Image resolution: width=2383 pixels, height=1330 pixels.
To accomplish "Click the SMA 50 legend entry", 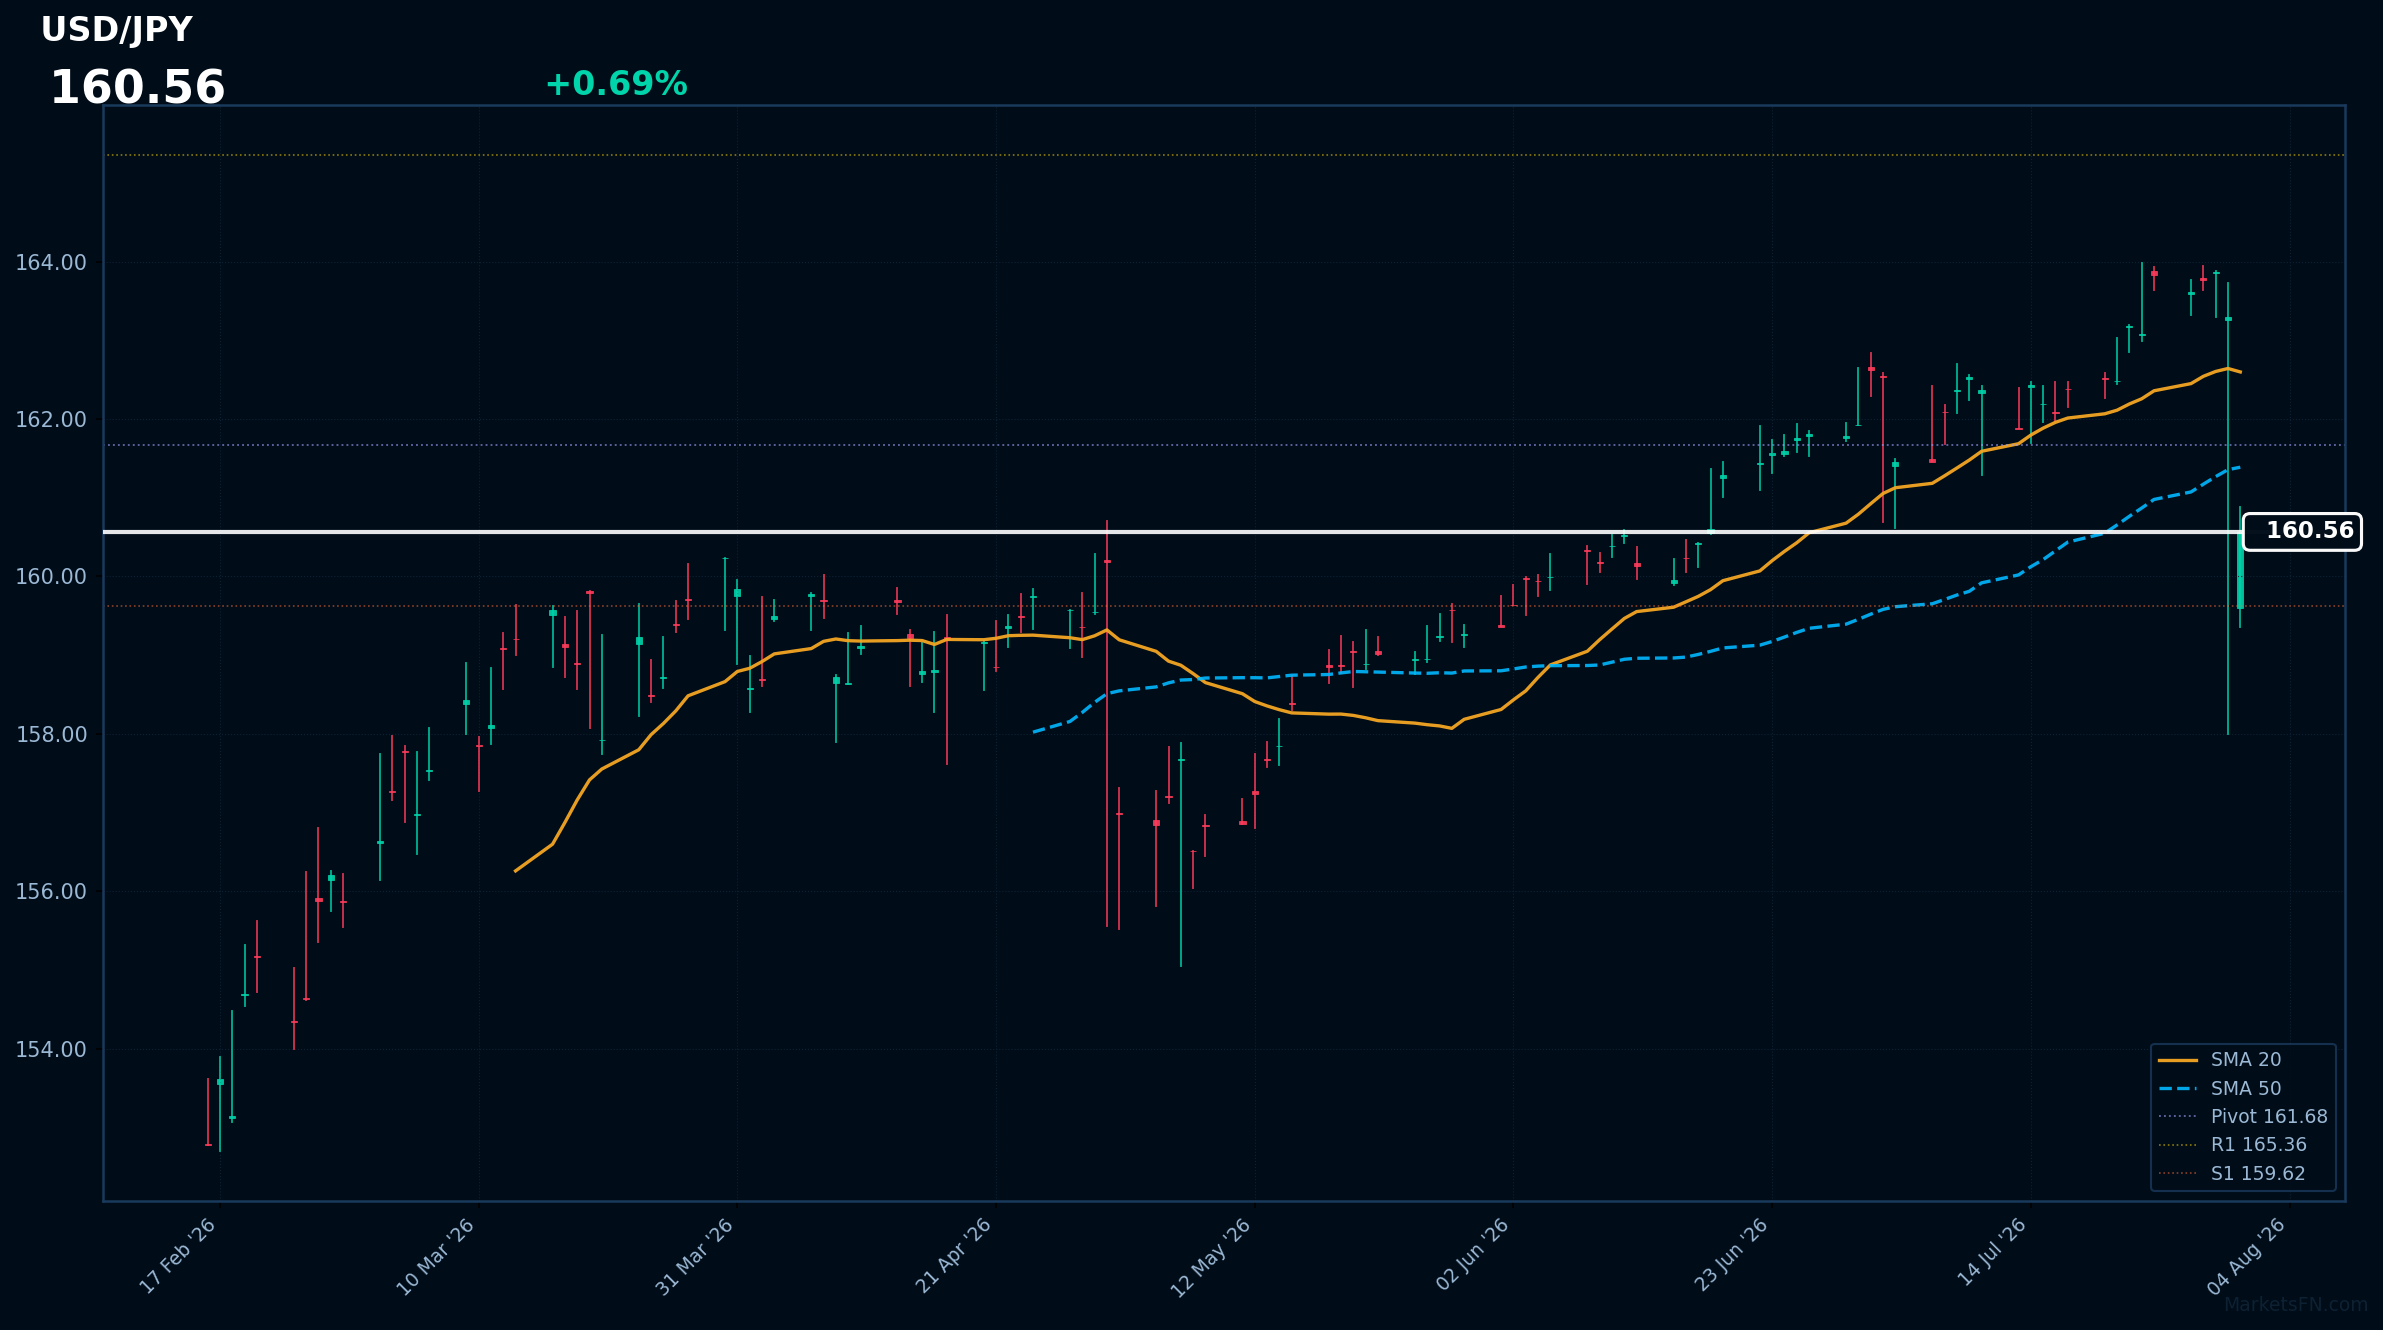I will 2219,1089.
